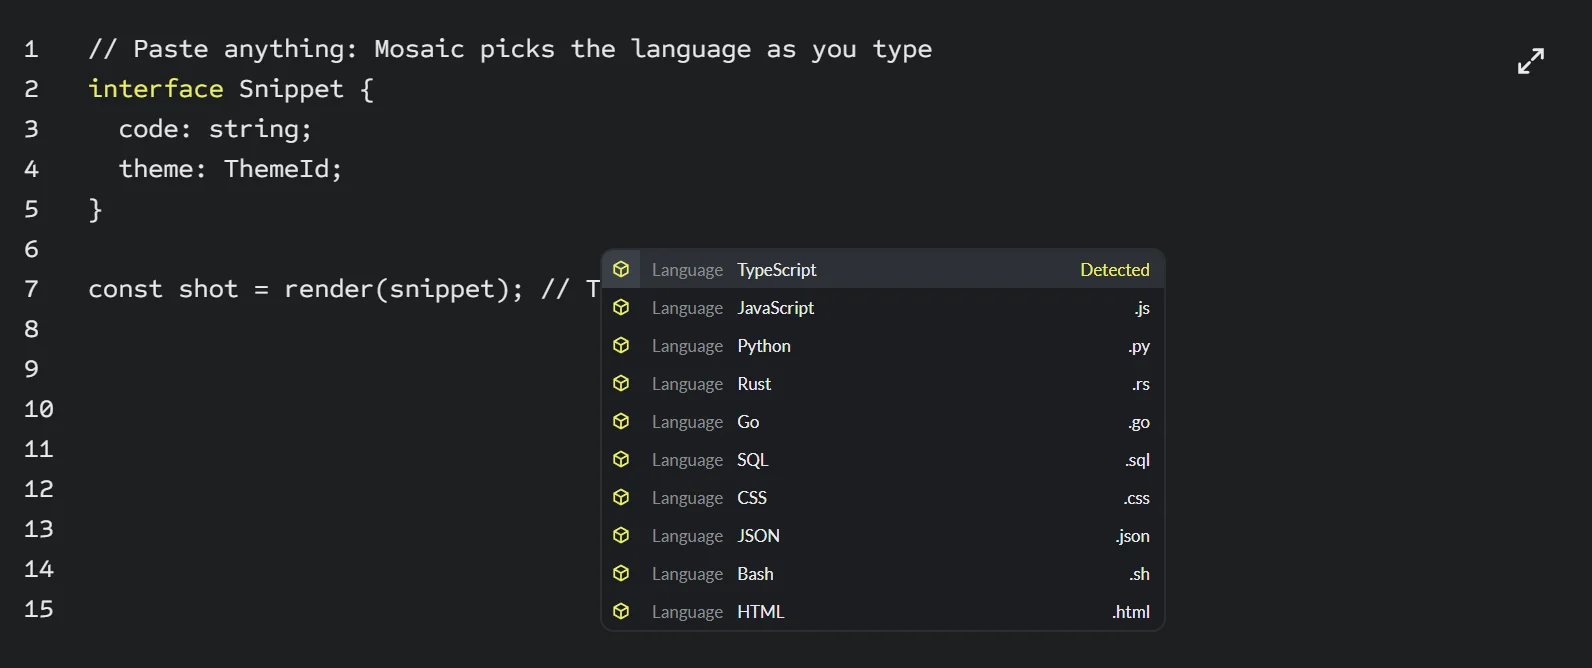This screenshot has height=668, width=1592.
Task: Click the cube icon beside Bash
Action: (x=621, y=574)
